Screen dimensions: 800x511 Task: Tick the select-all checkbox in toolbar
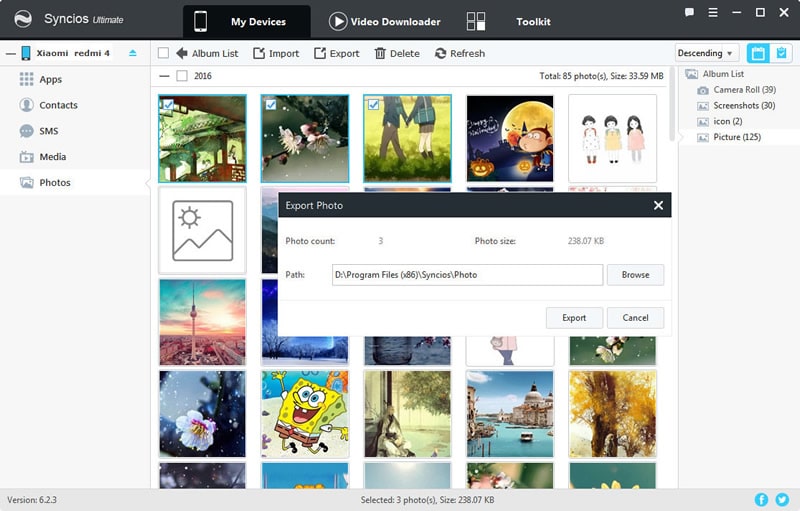click(163, 53)
